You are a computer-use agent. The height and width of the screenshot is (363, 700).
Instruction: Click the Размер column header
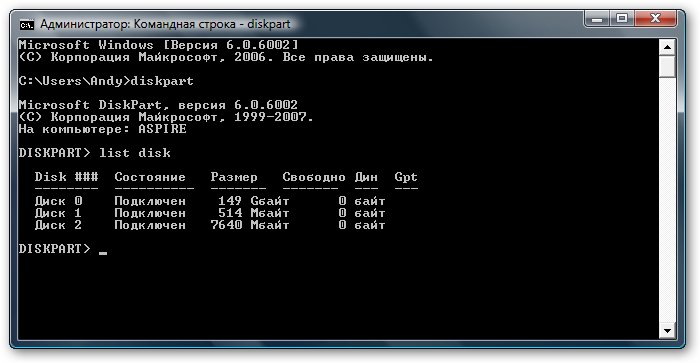(x=234, y=177)
